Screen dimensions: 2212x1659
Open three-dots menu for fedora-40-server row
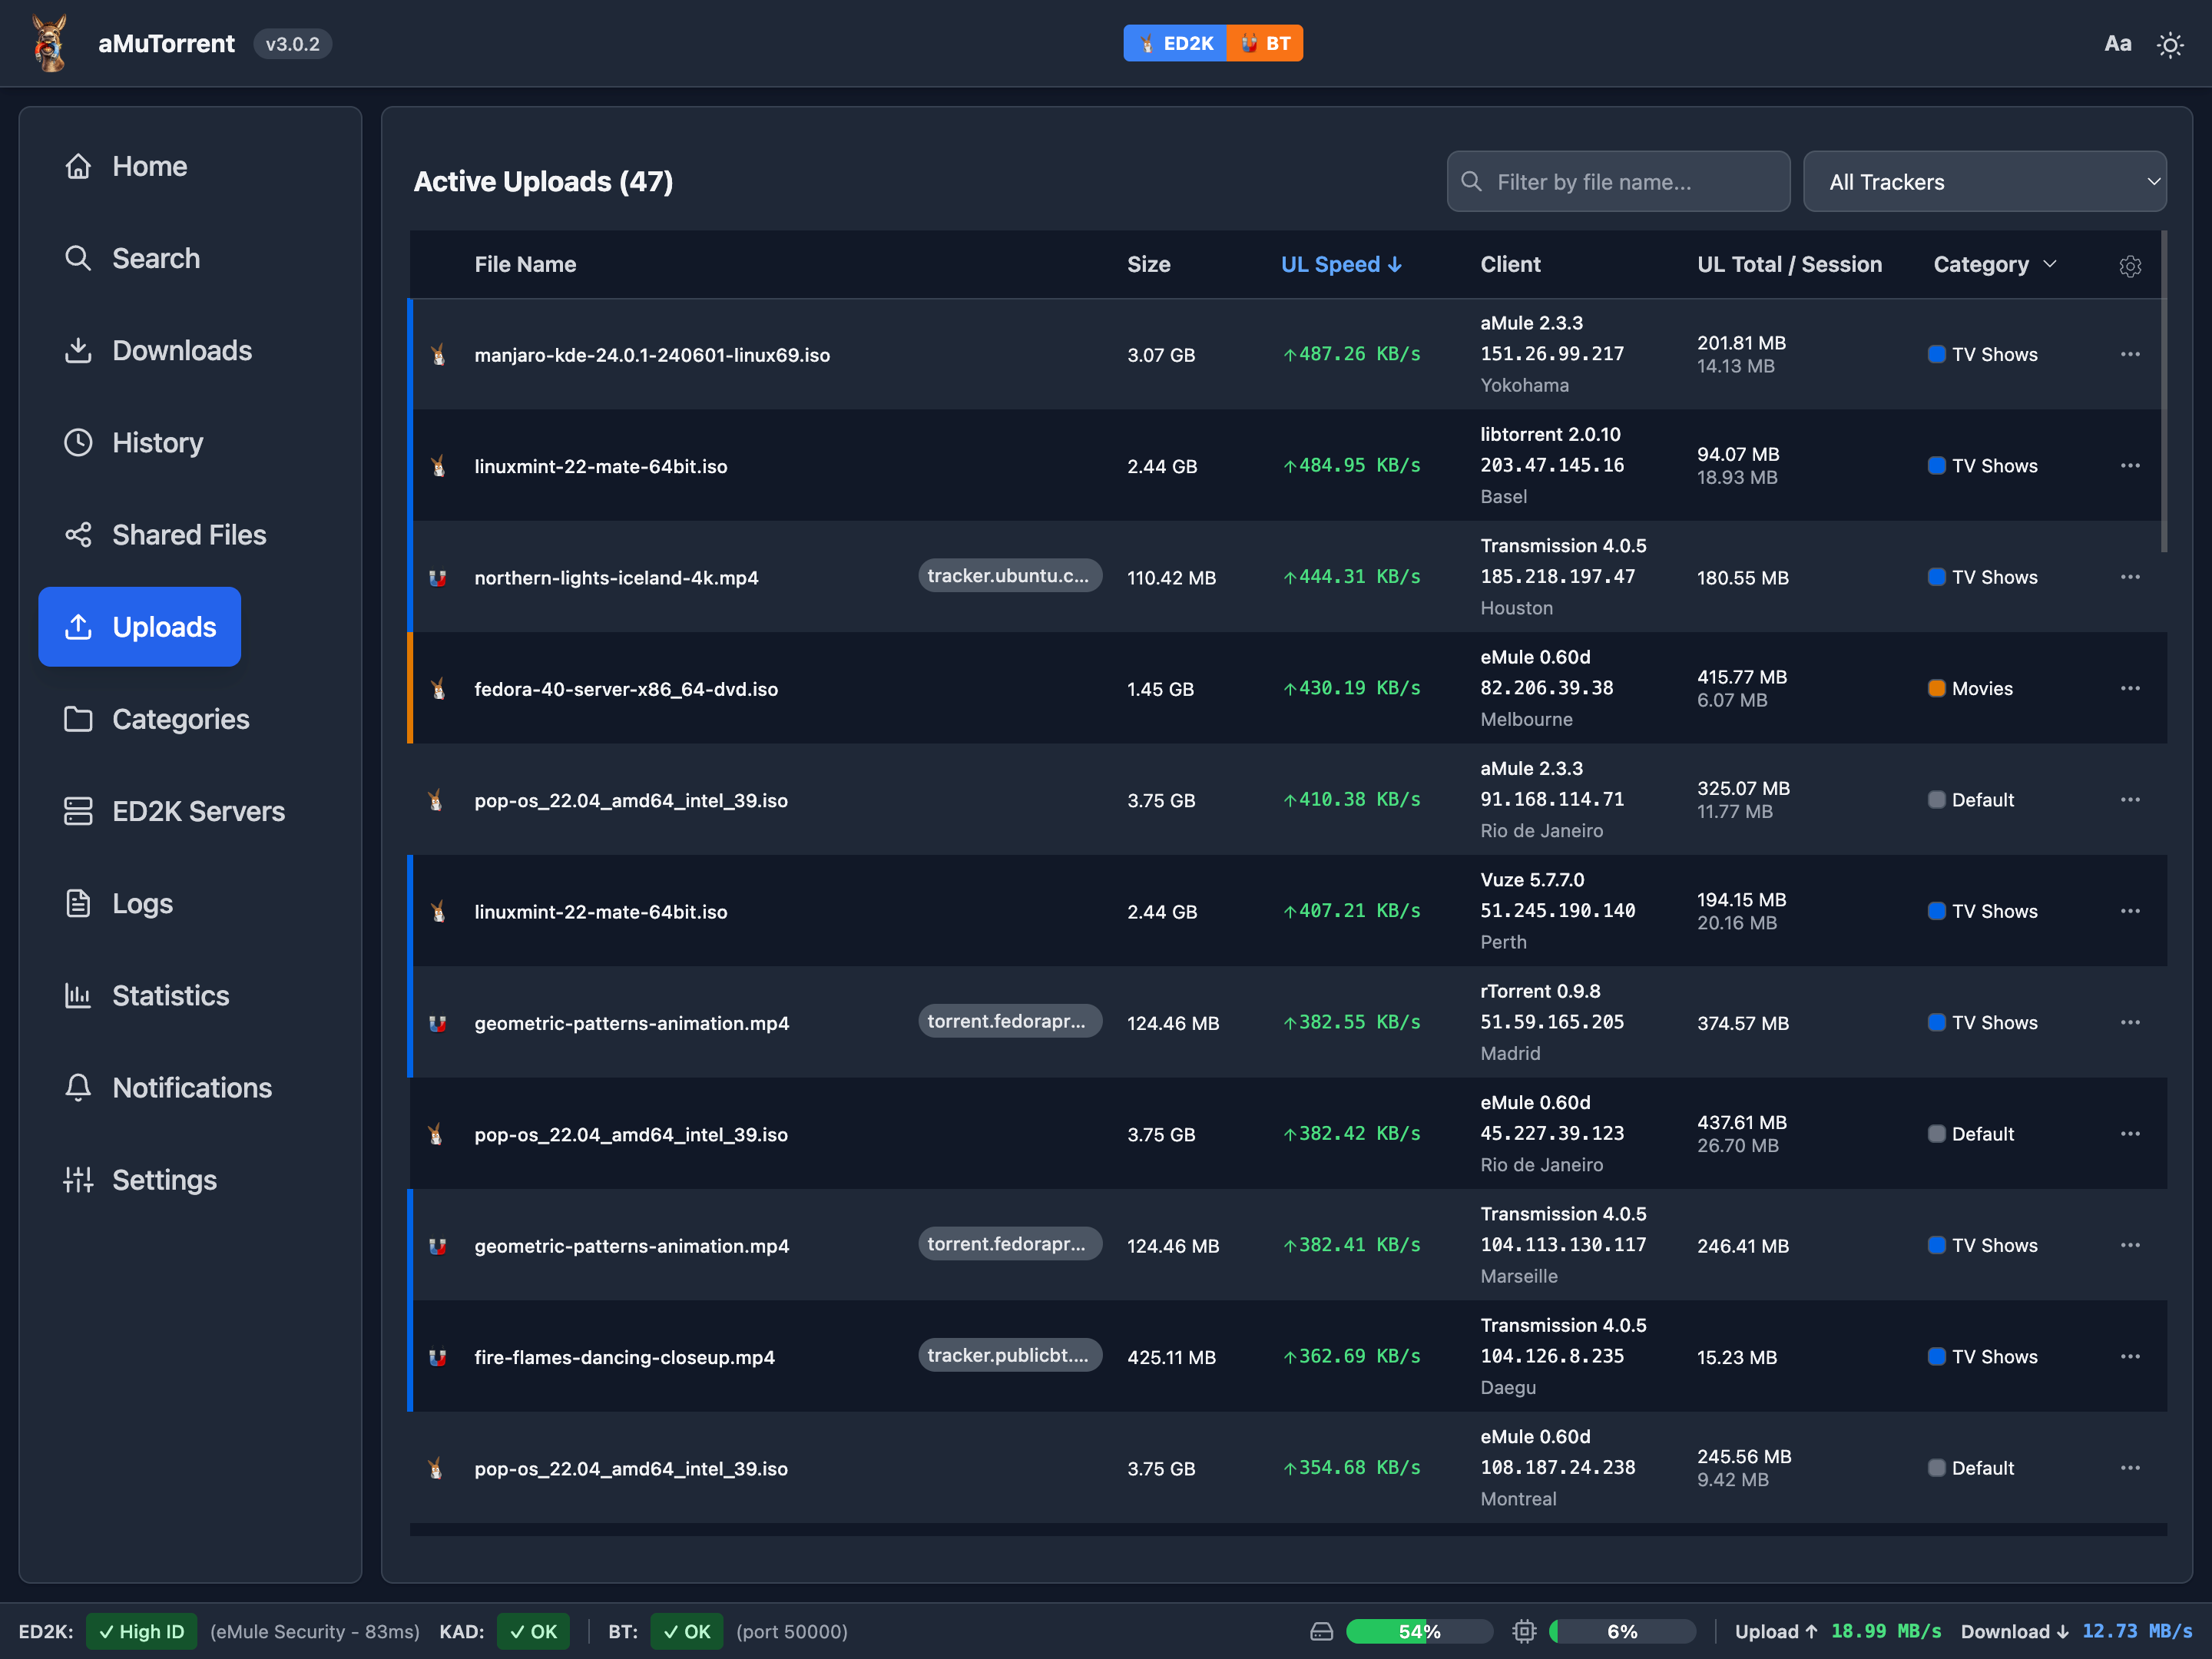point(2130,688)
